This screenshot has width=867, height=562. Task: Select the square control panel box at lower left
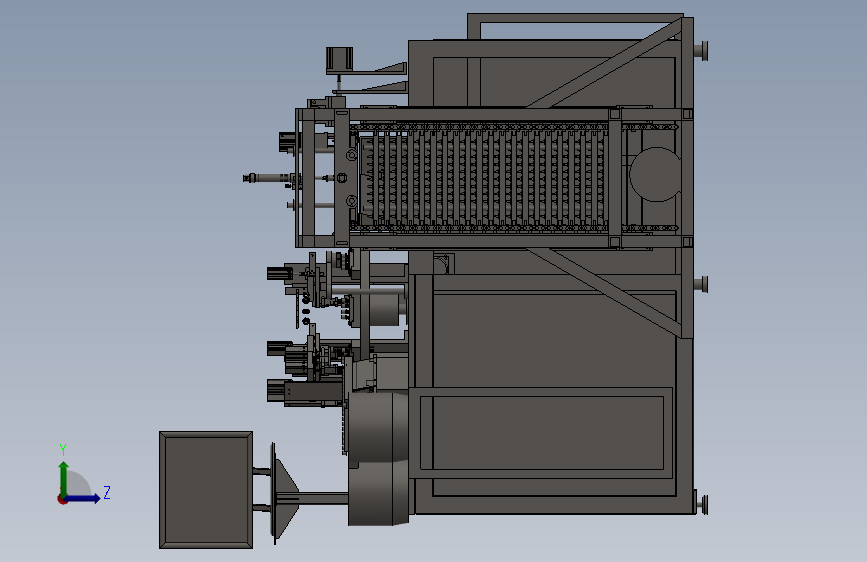[x=206, y=490]
